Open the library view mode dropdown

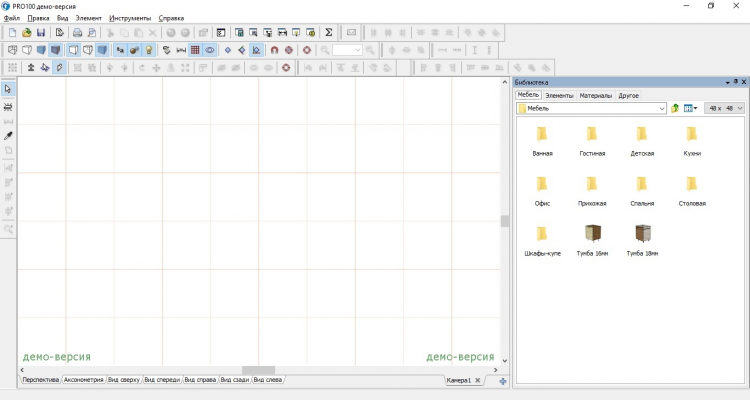691,108
